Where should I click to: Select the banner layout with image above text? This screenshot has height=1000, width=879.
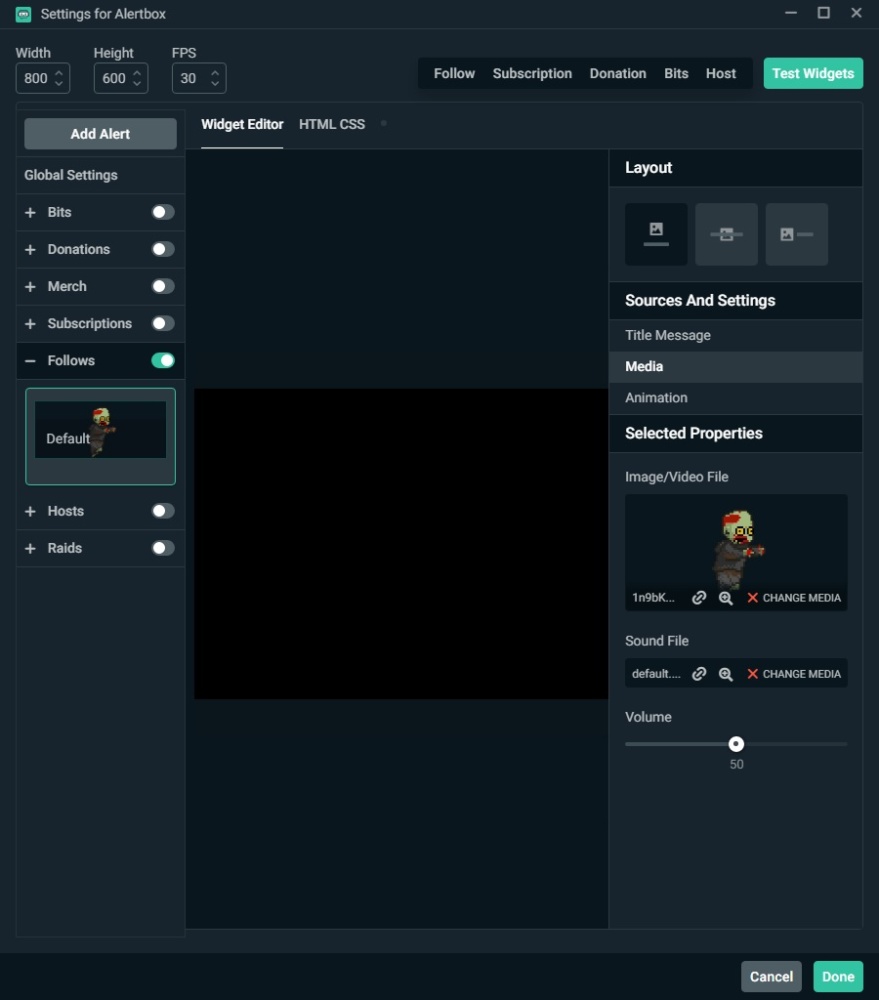(x=656, y=234)
